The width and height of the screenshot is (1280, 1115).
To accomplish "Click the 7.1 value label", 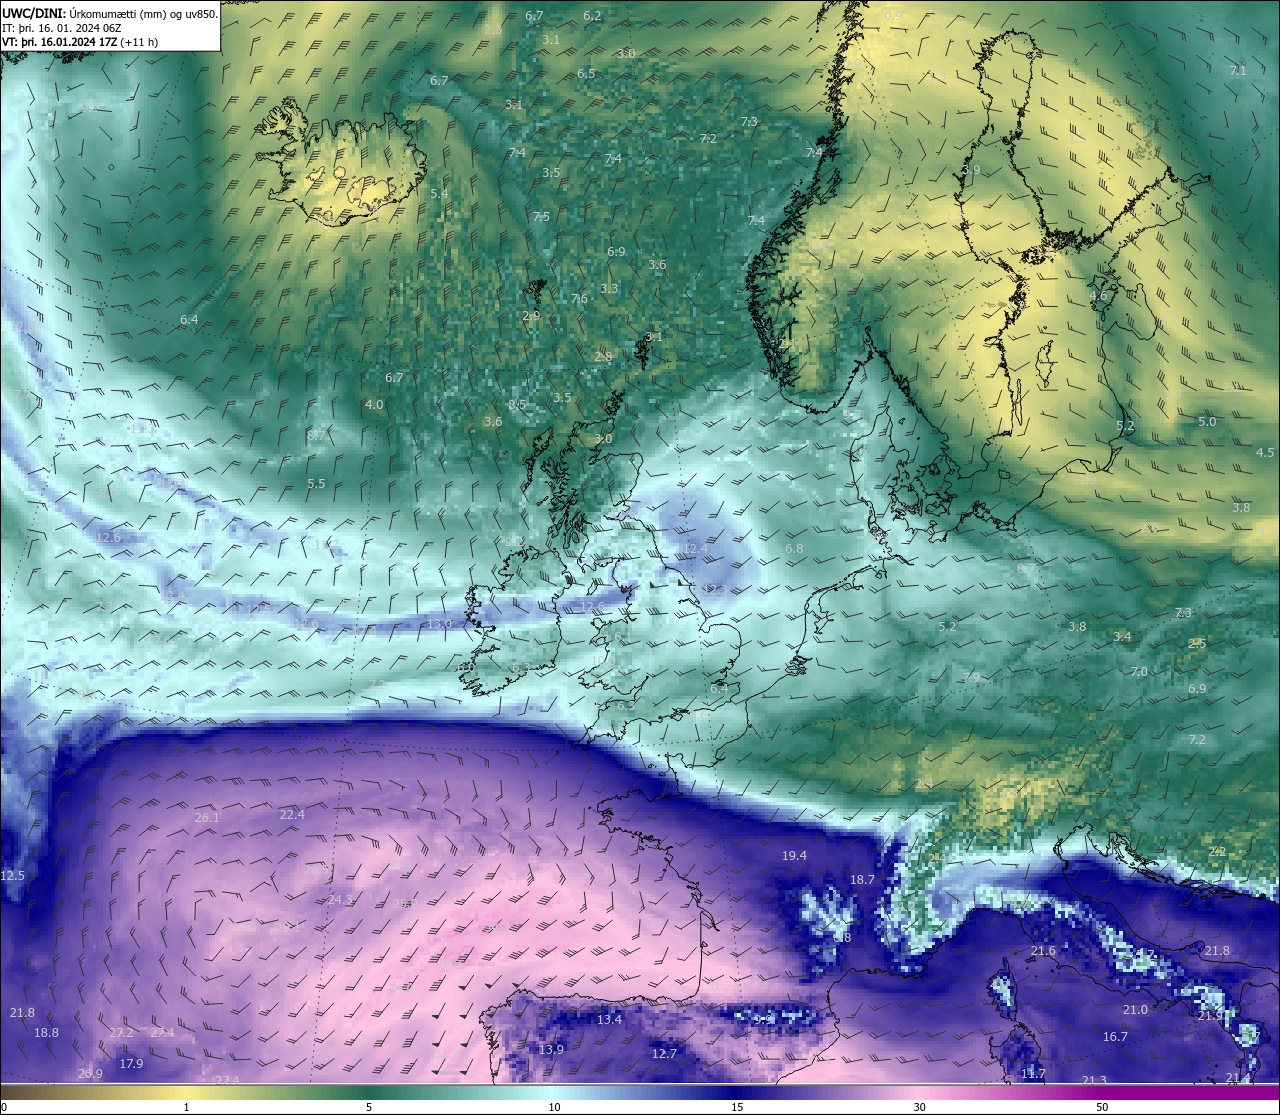I will pyautogui.click(x=1238, y=70).
